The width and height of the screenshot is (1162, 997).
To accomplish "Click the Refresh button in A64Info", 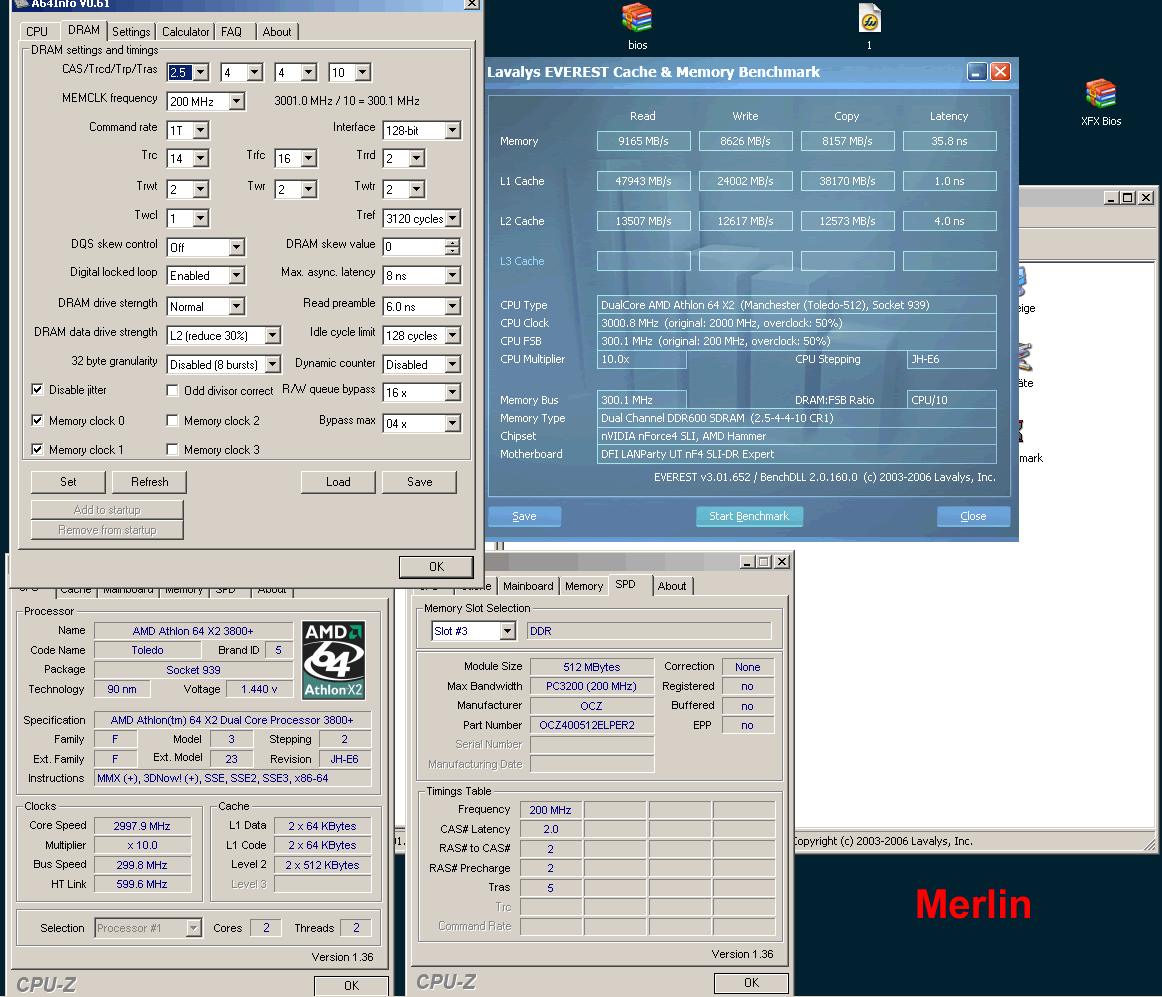I will 149,482.
